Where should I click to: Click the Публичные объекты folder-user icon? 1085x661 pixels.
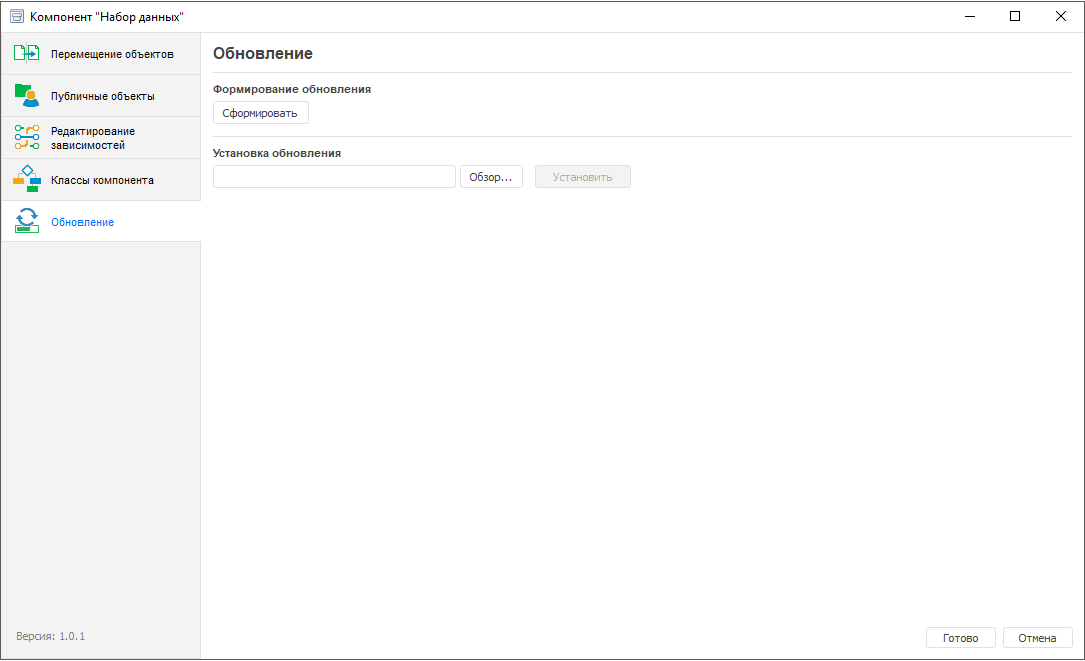click(x=27, y=96)
